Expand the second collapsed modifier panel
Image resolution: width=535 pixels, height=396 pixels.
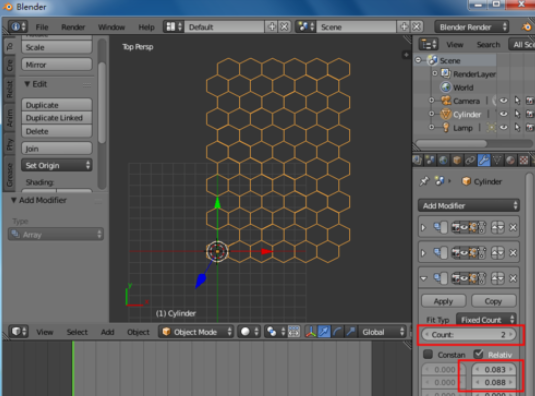(x=423, y=253)
